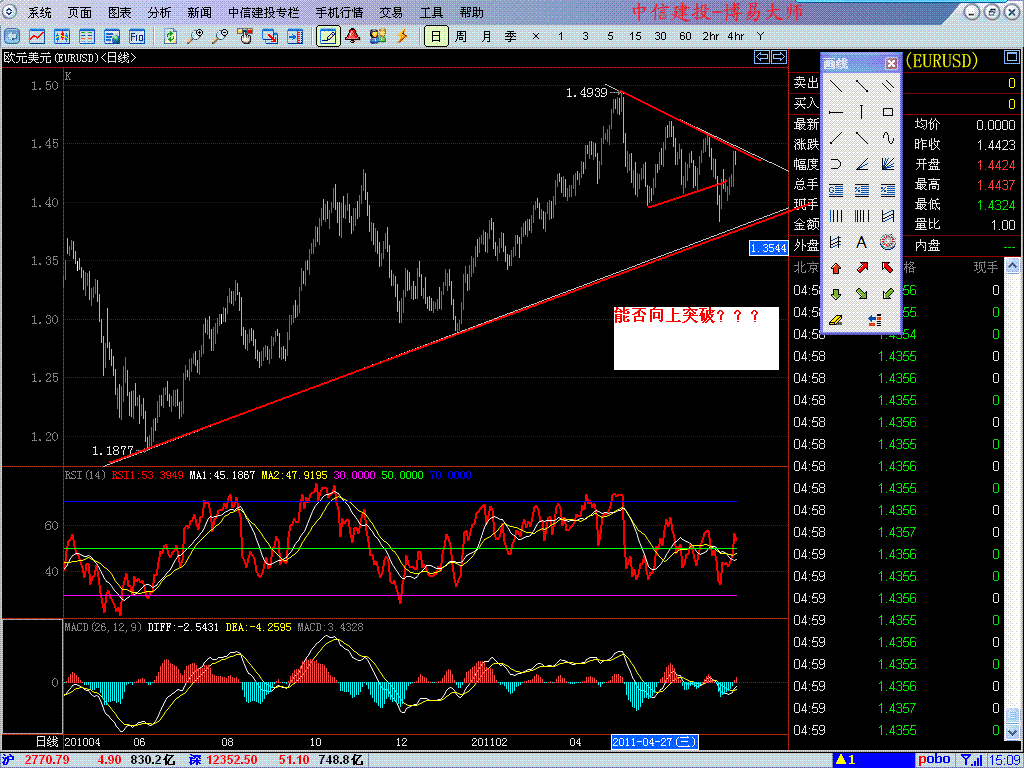Screen dimensions: 1024x768
Task: Select the text annotation A tool
Action: (x=862, y=242)
